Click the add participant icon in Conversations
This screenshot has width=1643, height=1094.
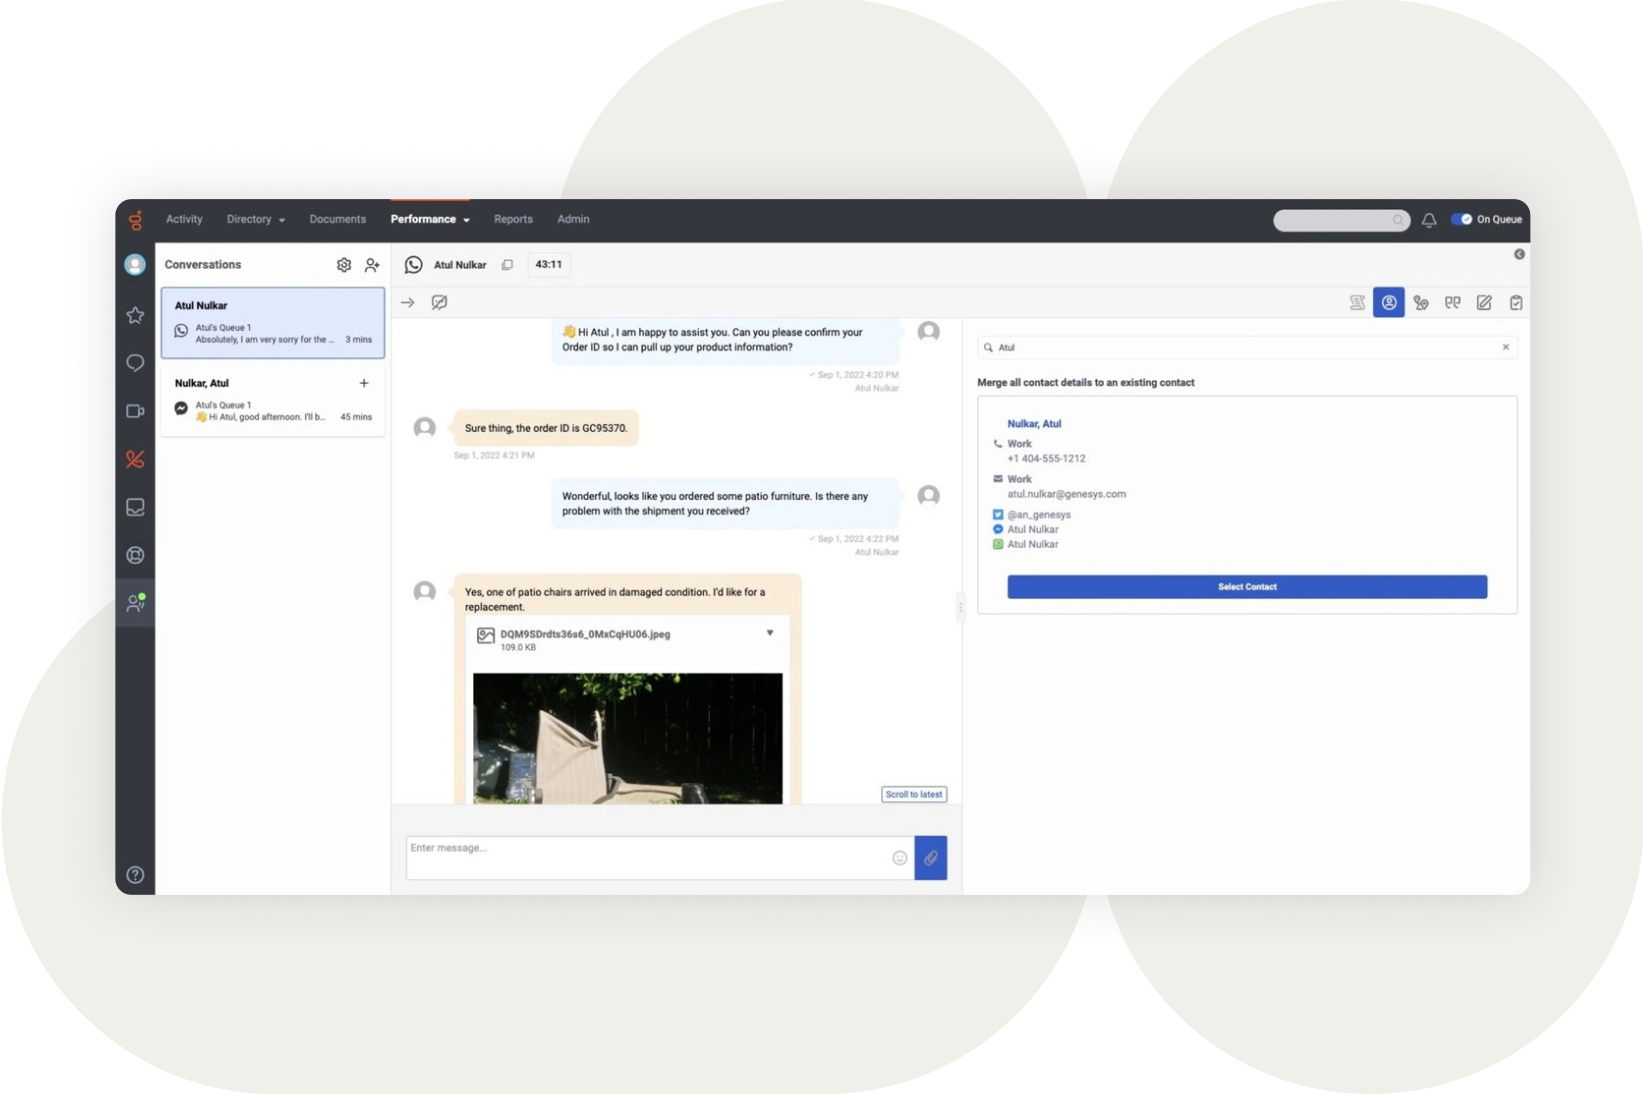[372, 265]
